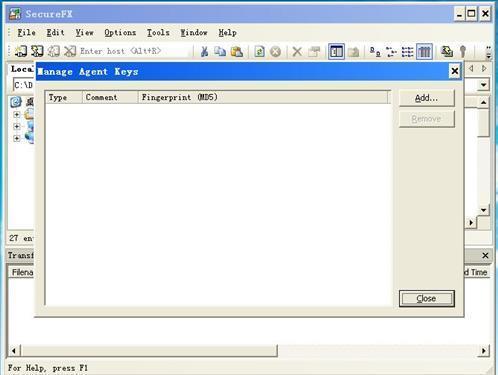
Task: Open the Window menu
Action: [194, 32]
